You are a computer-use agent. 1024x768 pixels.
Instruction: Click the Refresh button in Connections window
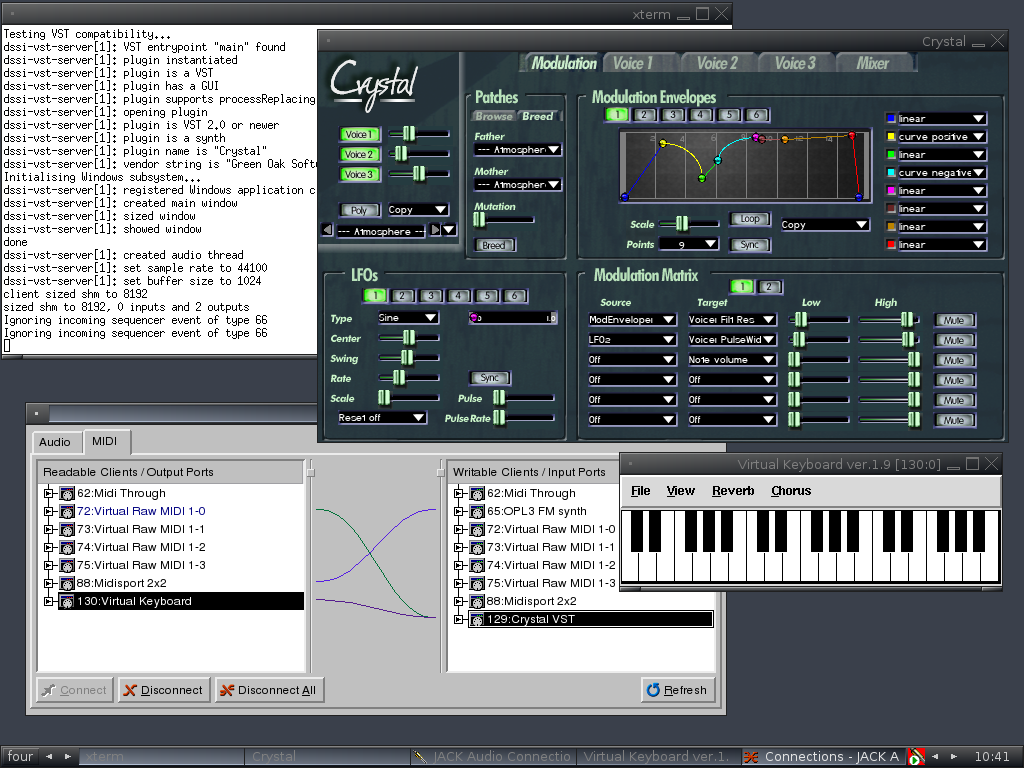click(676, 690)
